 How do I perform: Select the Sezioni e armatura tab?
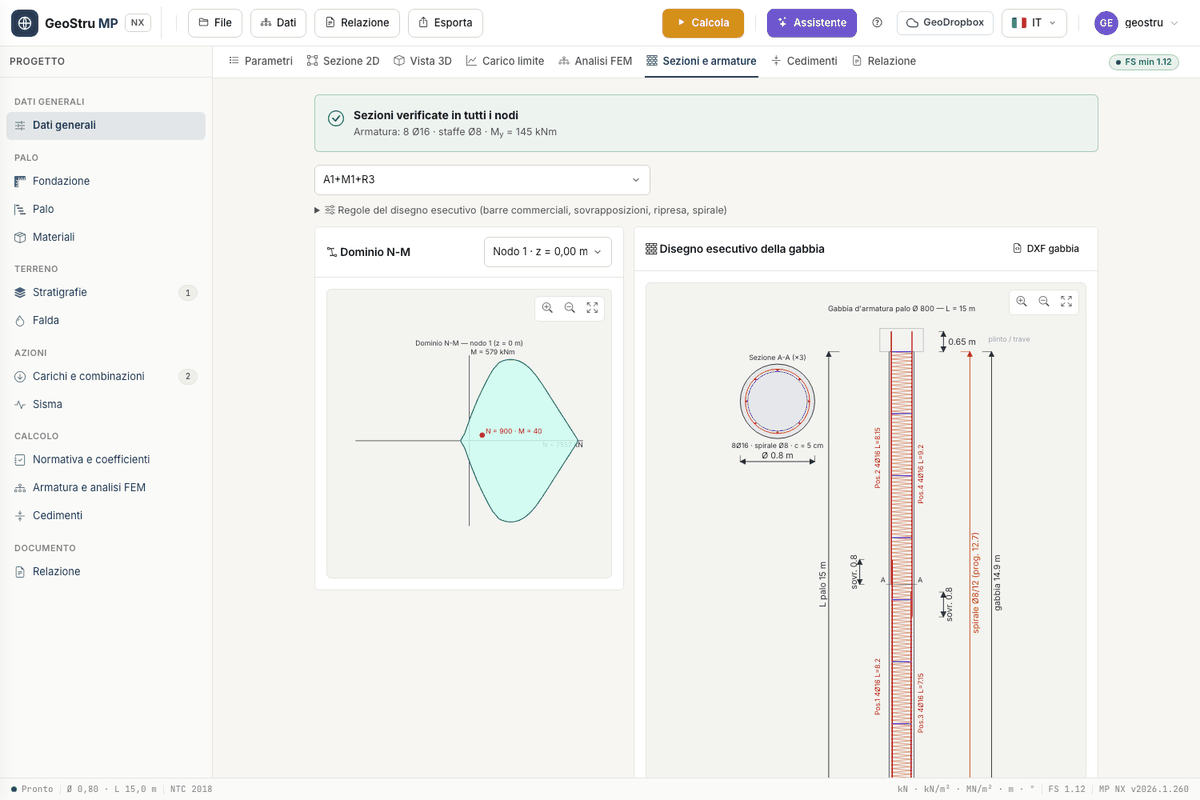point(701,61)
